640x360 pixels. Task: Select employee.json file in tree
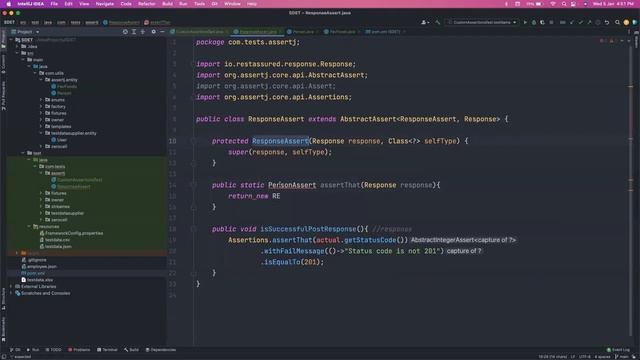tap(42, 267)
